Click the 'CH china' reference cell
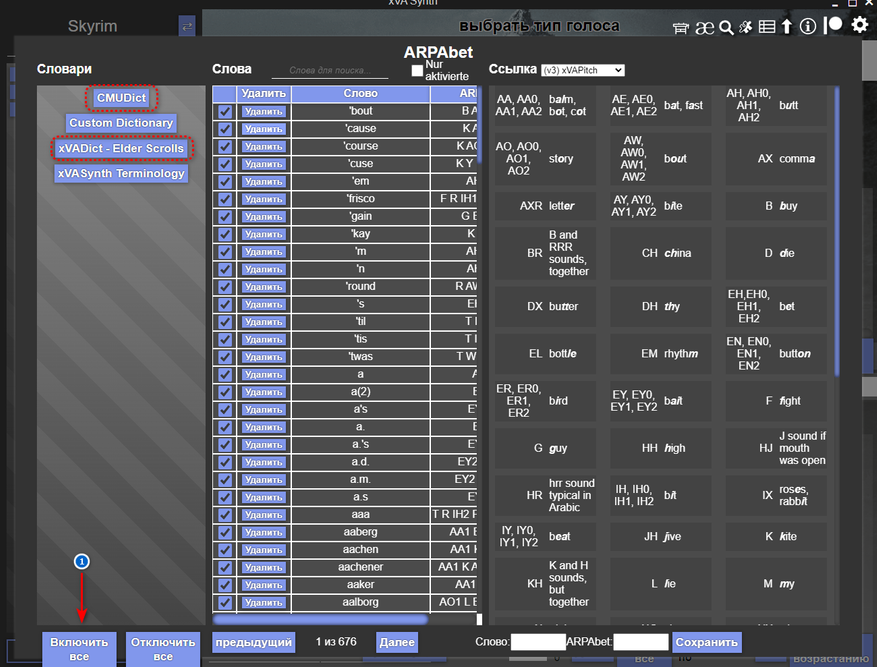Viewport: 877px width, 667px height. 661,253
